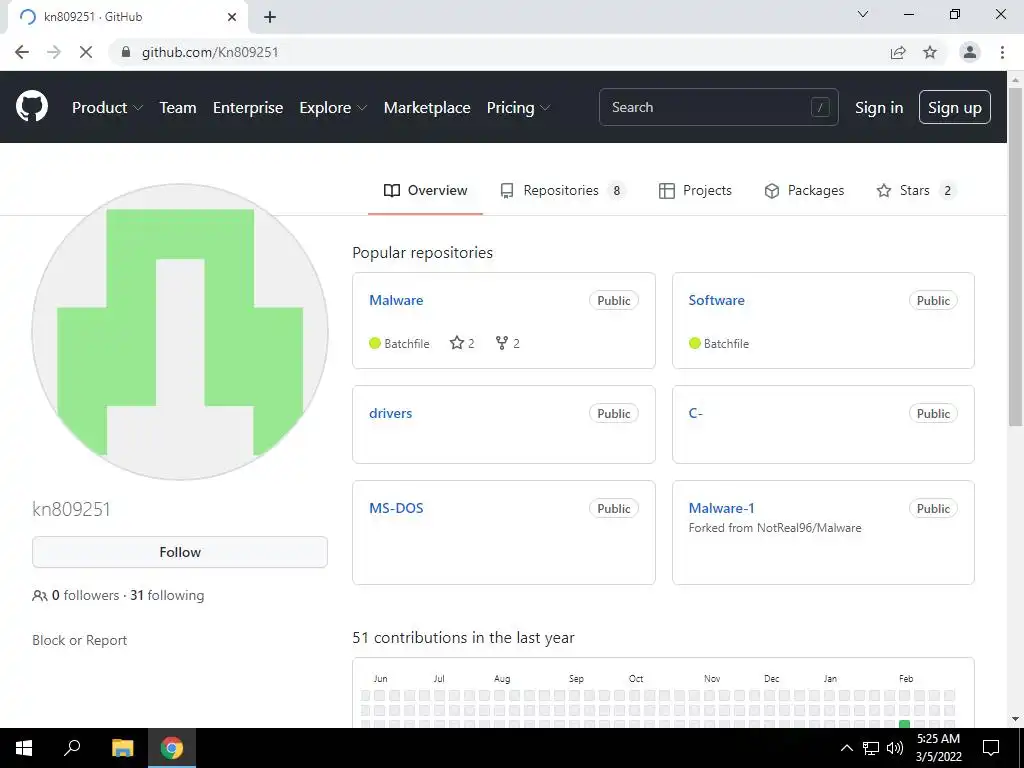
Task: Click the browser address bar URL
Action: click(210, 52)
